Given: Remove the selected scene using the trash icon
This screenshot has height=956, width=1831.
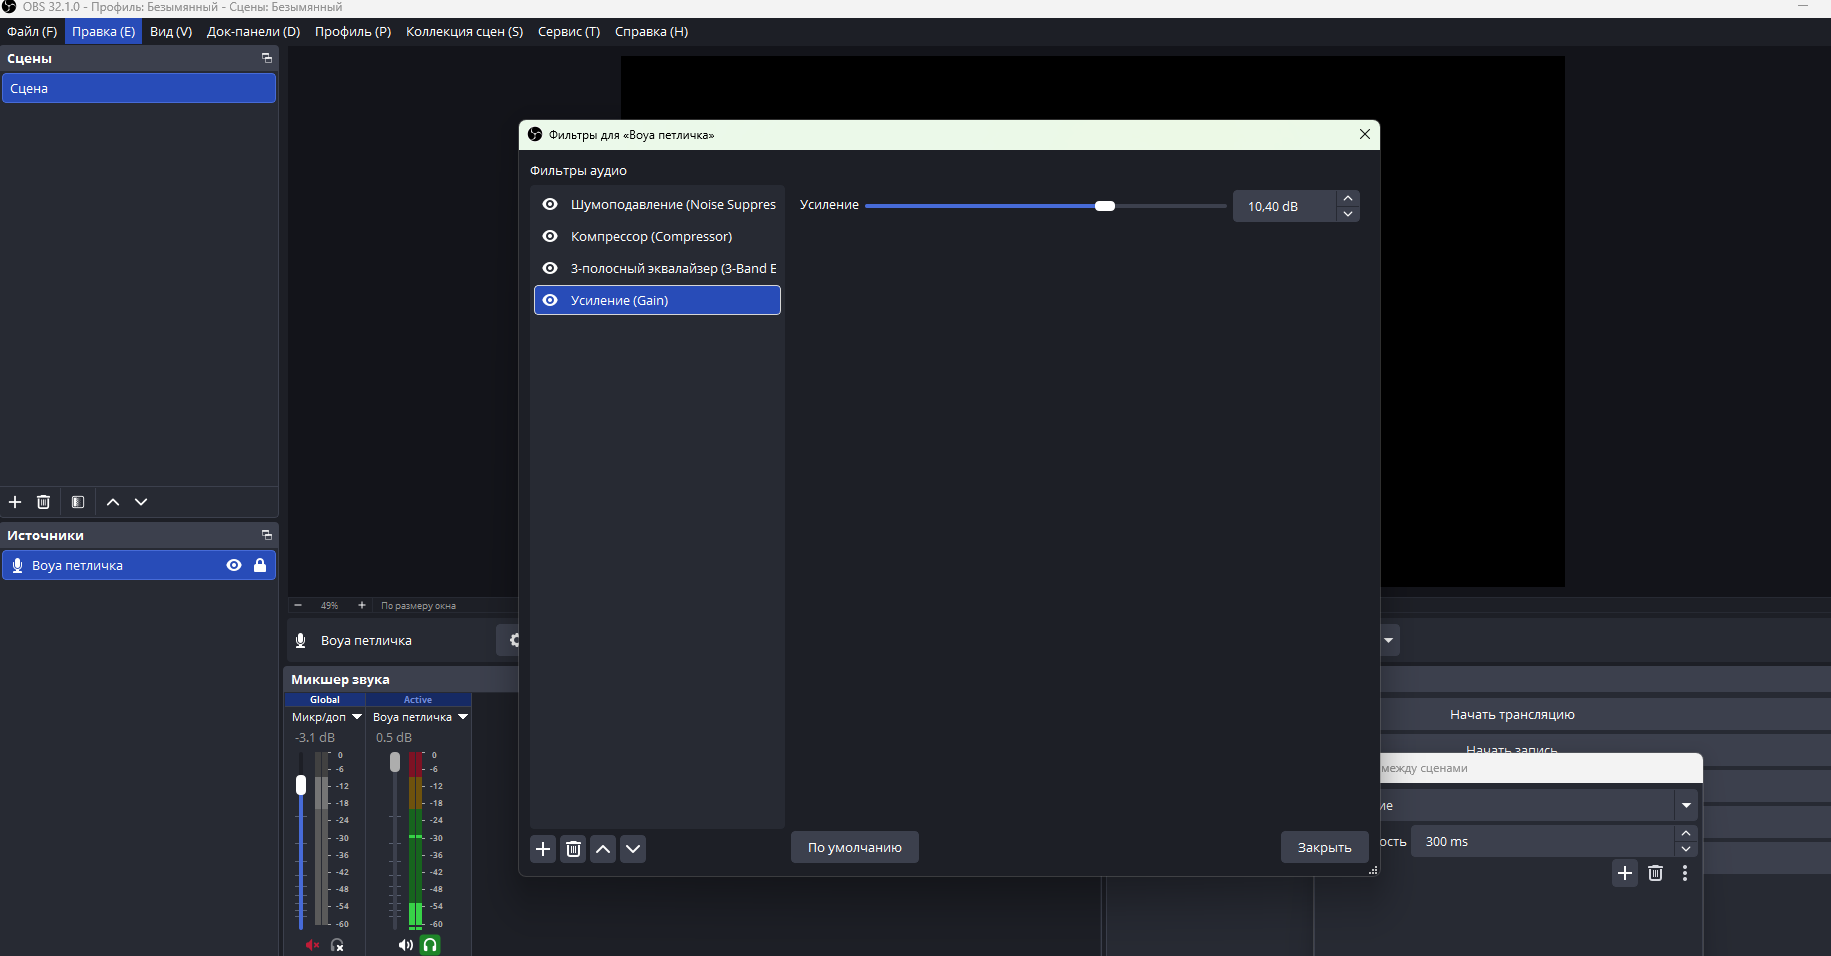Looking at the screenshot, I should [x=43, y=502].
